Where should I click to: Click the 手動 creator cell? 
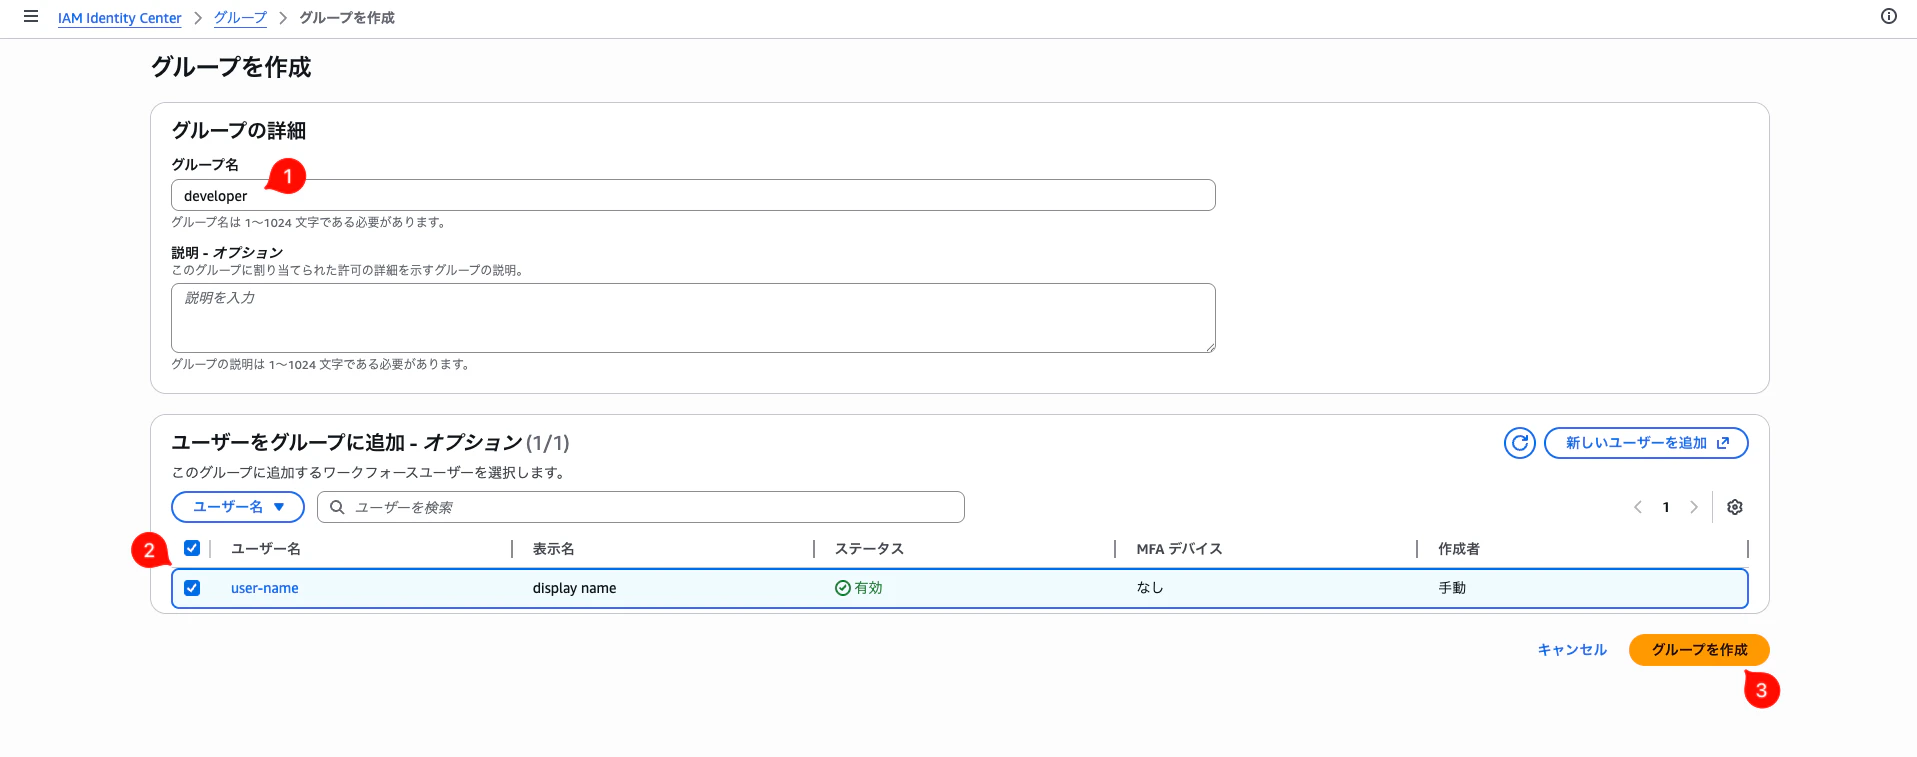pos(1452,588)
